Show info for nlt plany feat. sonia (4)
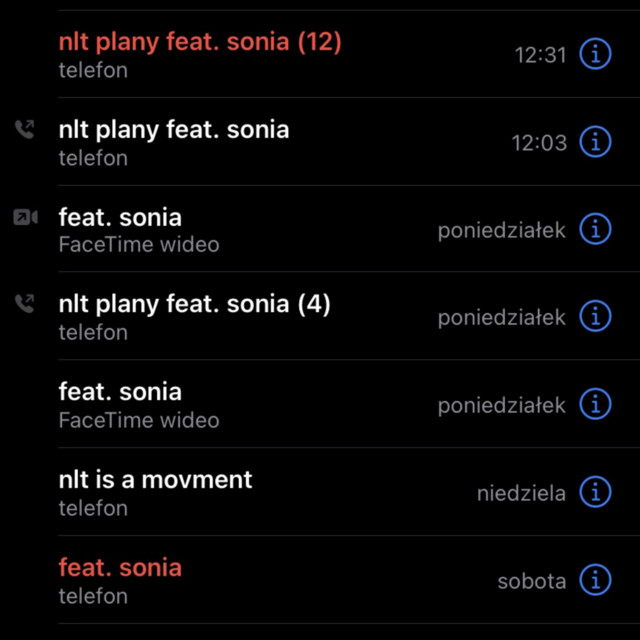This screenshot has height=640, width=640. click(595, 317)
